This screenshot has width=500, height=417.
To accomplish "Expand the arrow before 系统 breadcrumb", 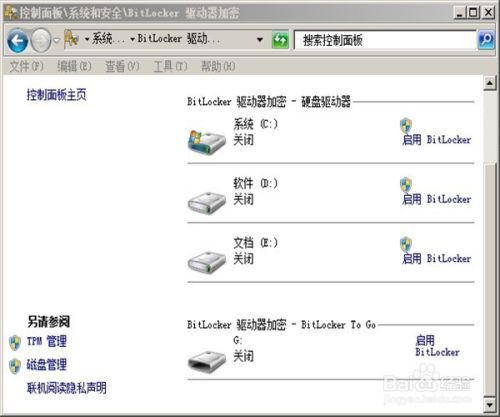I will (x=87, y=40).
